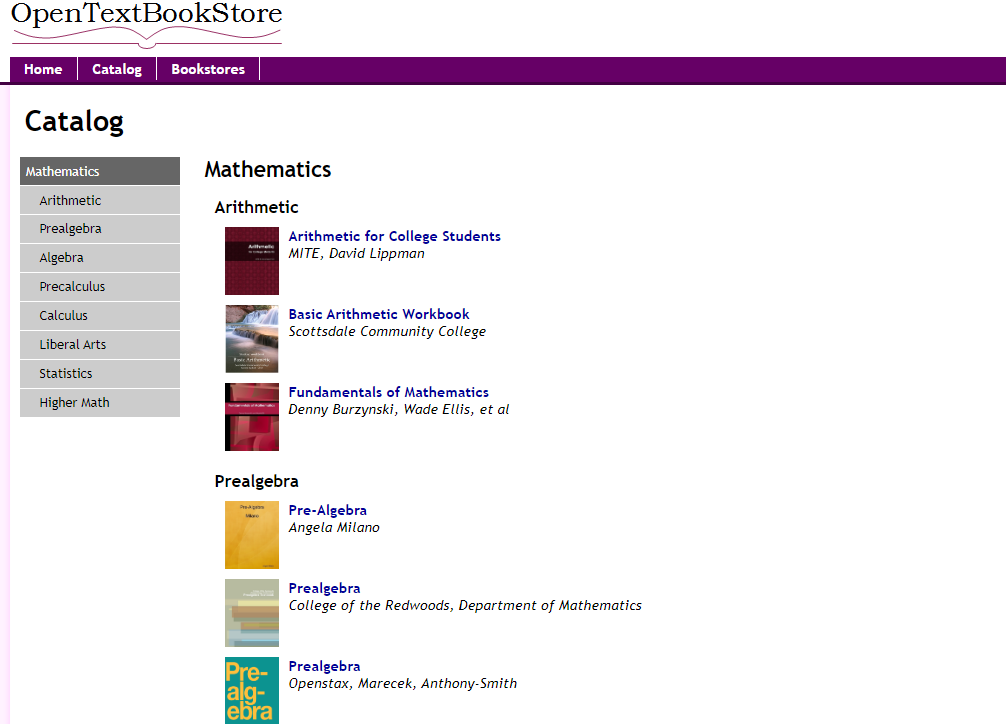Click teal Openstax Prealgebra cover
Viewport: 1006px width, 724px height.
point(252,691)
